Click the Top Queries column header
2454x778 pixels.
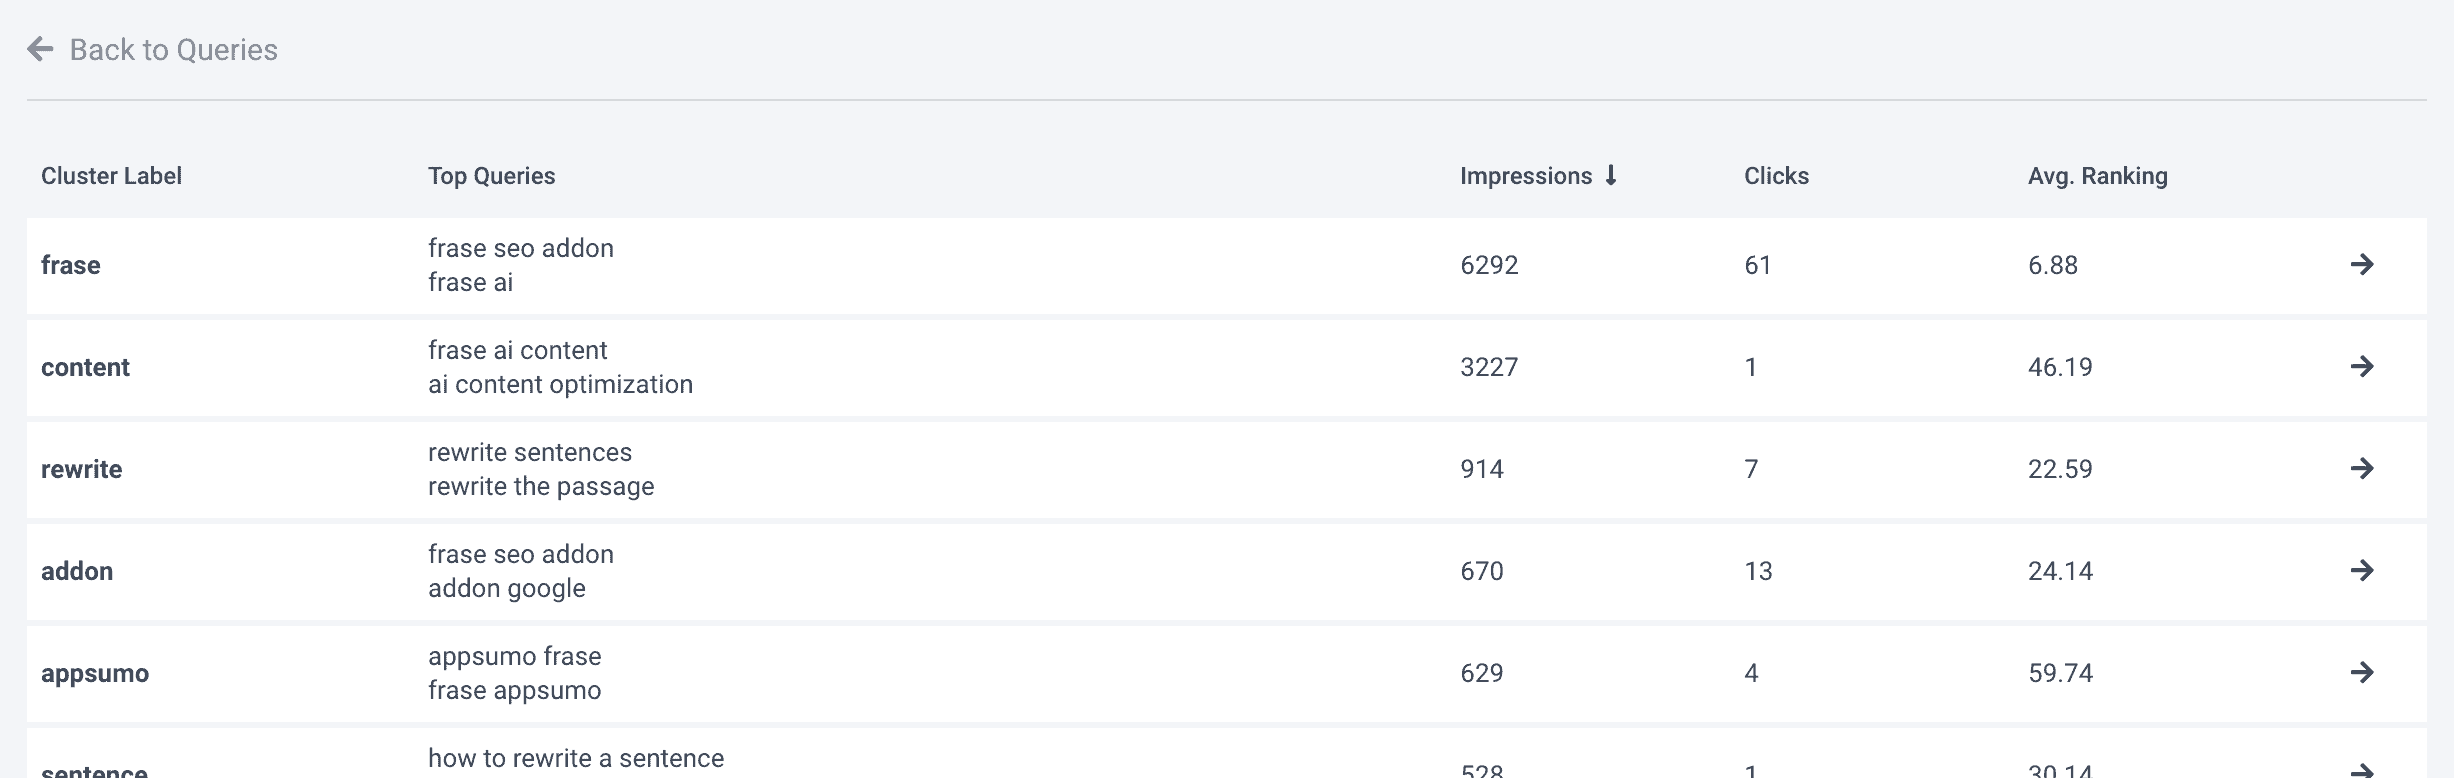491,176
